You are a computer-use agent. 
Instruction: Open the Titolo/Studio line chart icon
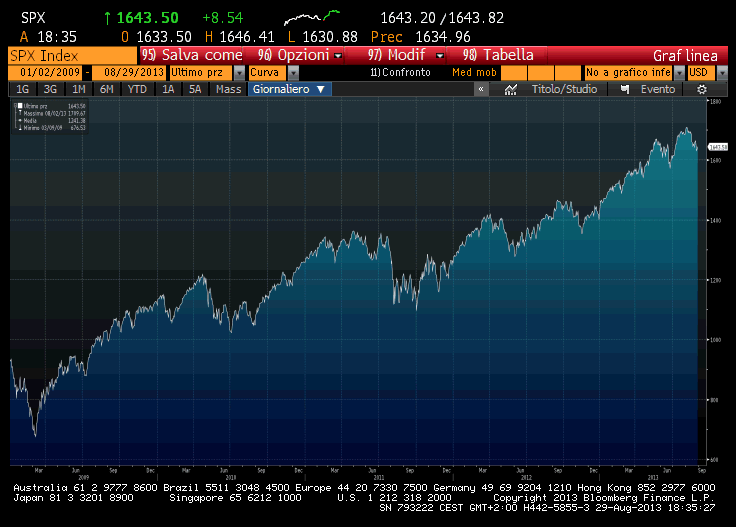click(510, 89)
